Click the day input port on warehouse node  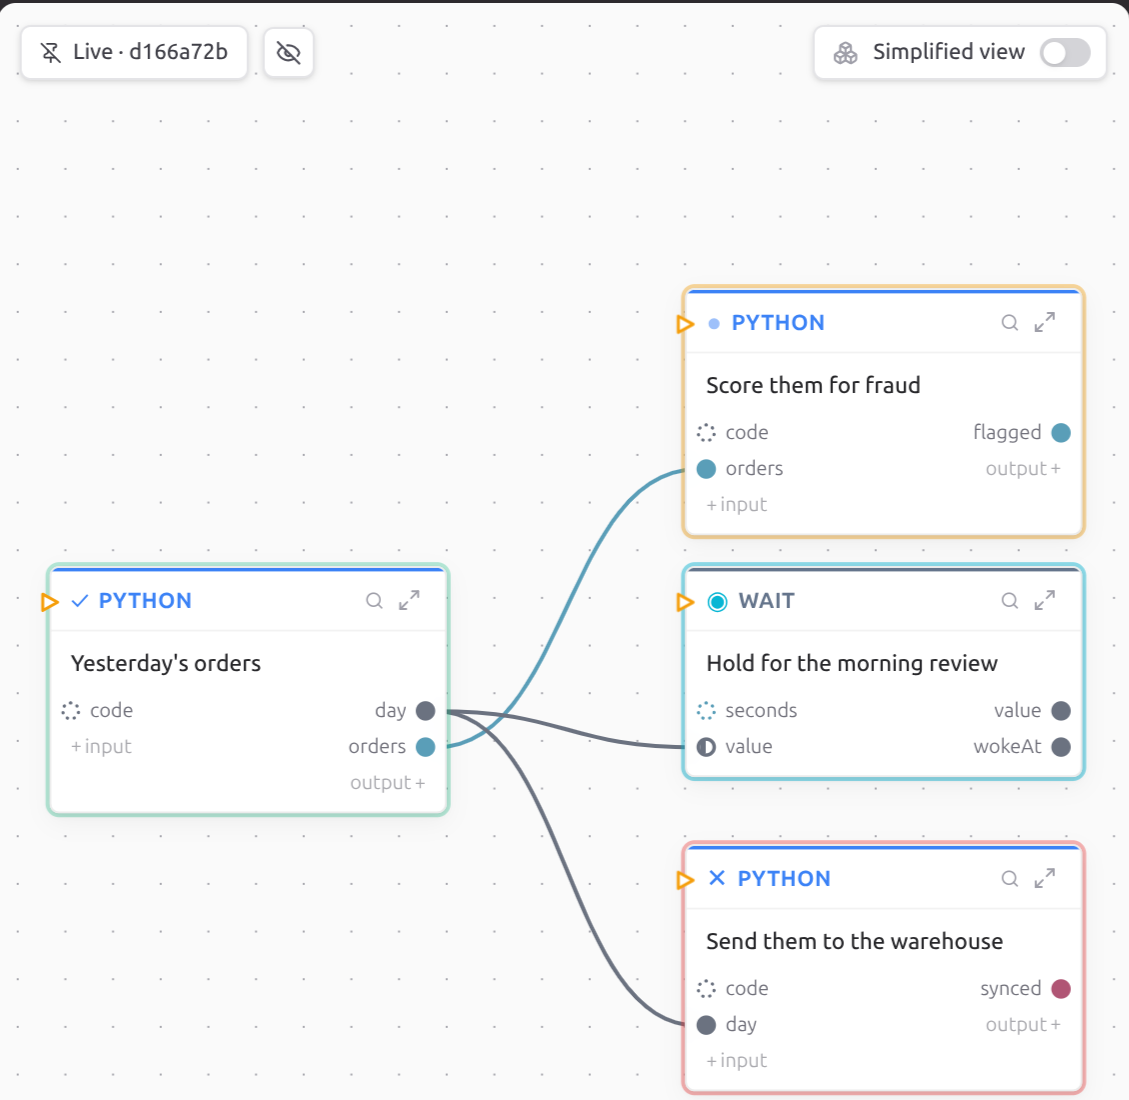(706, 1024)
